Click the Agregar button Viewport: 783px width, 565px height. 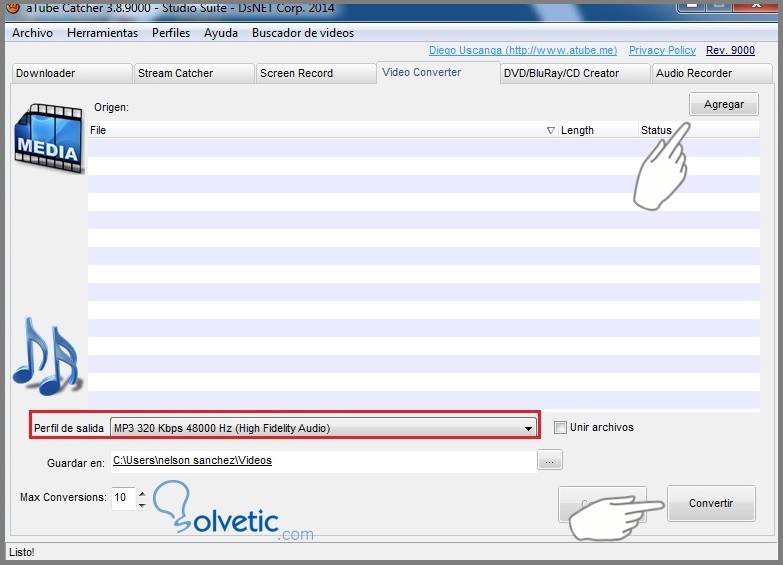pos(724,104)
